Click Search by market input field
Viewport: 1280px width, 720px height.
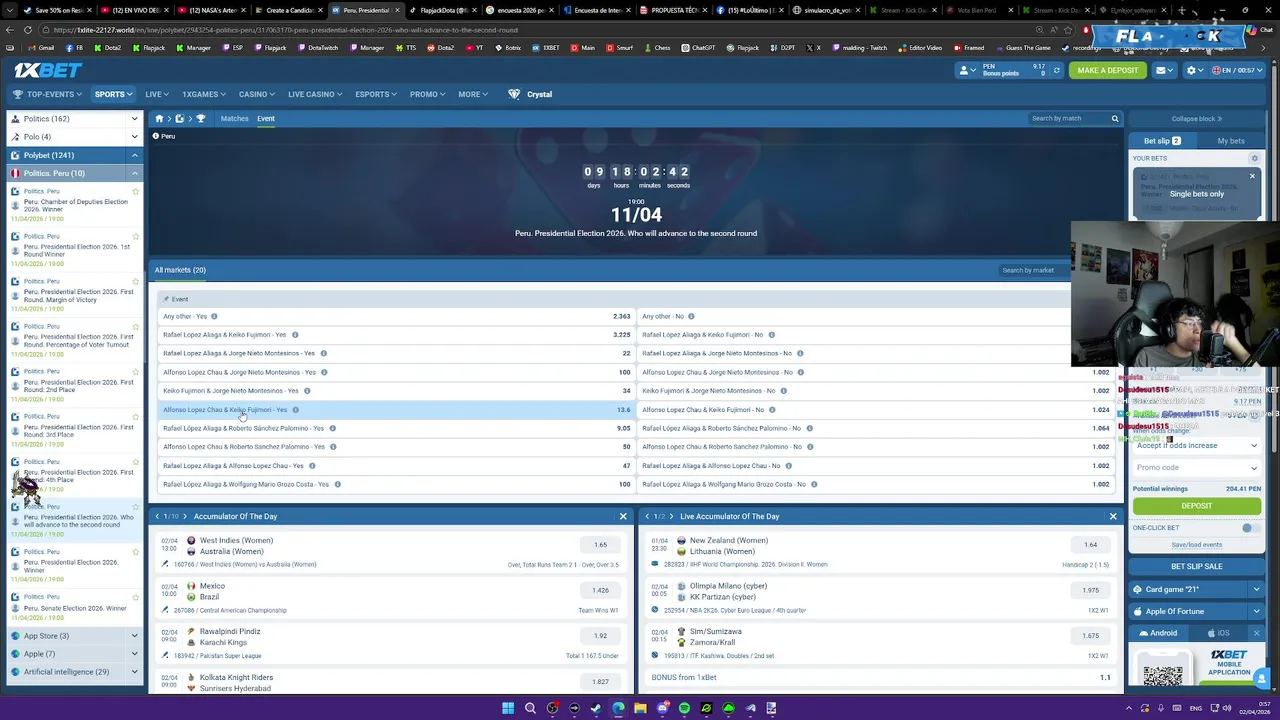click(x=1032, y=270)
